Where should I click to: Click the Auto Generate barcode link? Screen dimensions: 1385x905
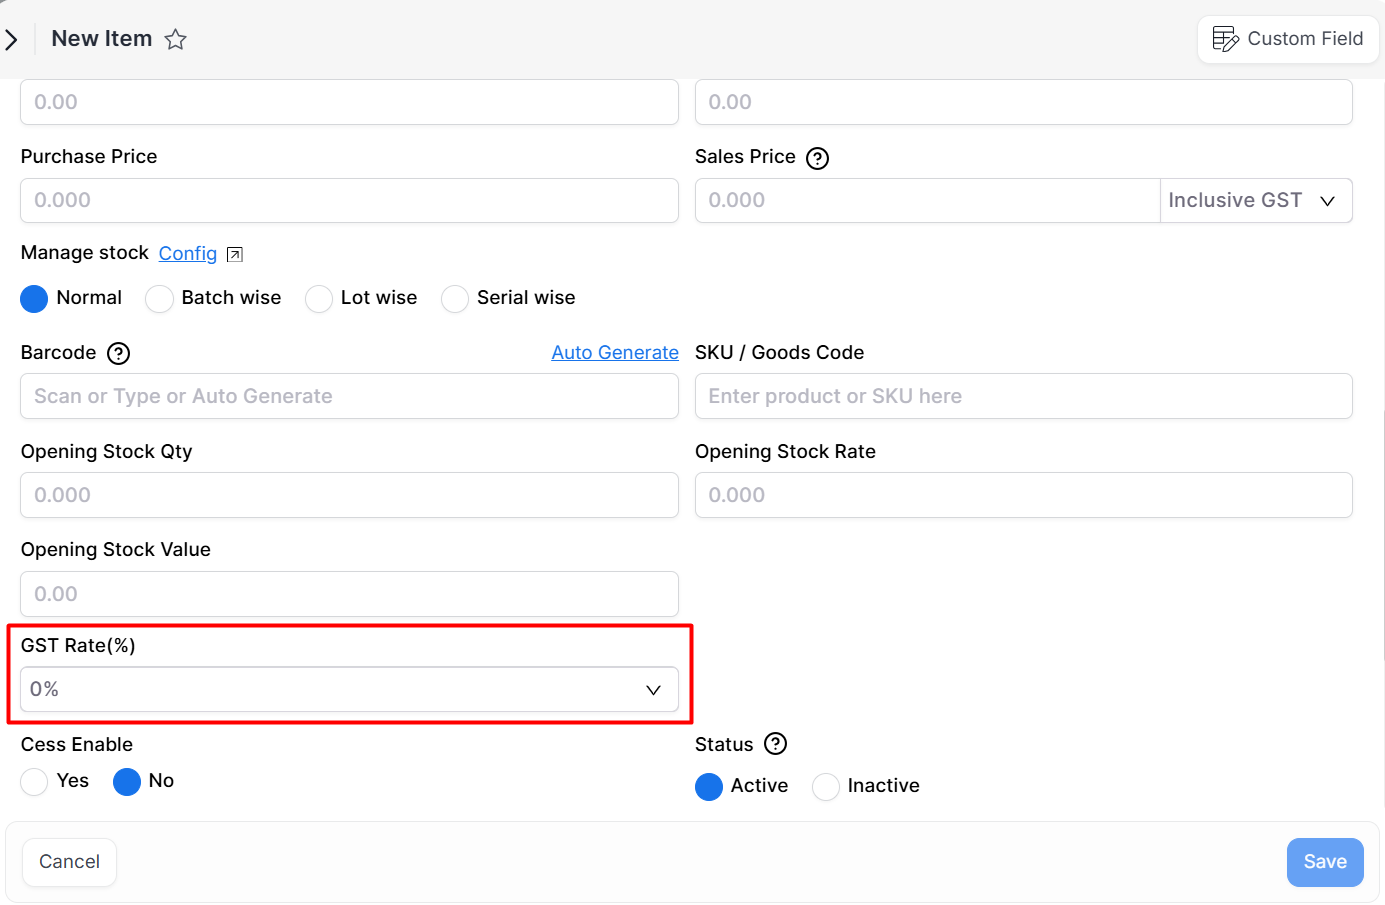614,353
